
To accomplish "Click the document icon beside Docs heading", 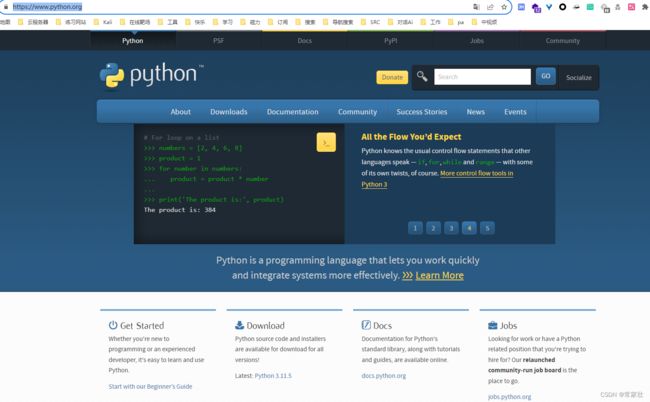I will [366, 325].
